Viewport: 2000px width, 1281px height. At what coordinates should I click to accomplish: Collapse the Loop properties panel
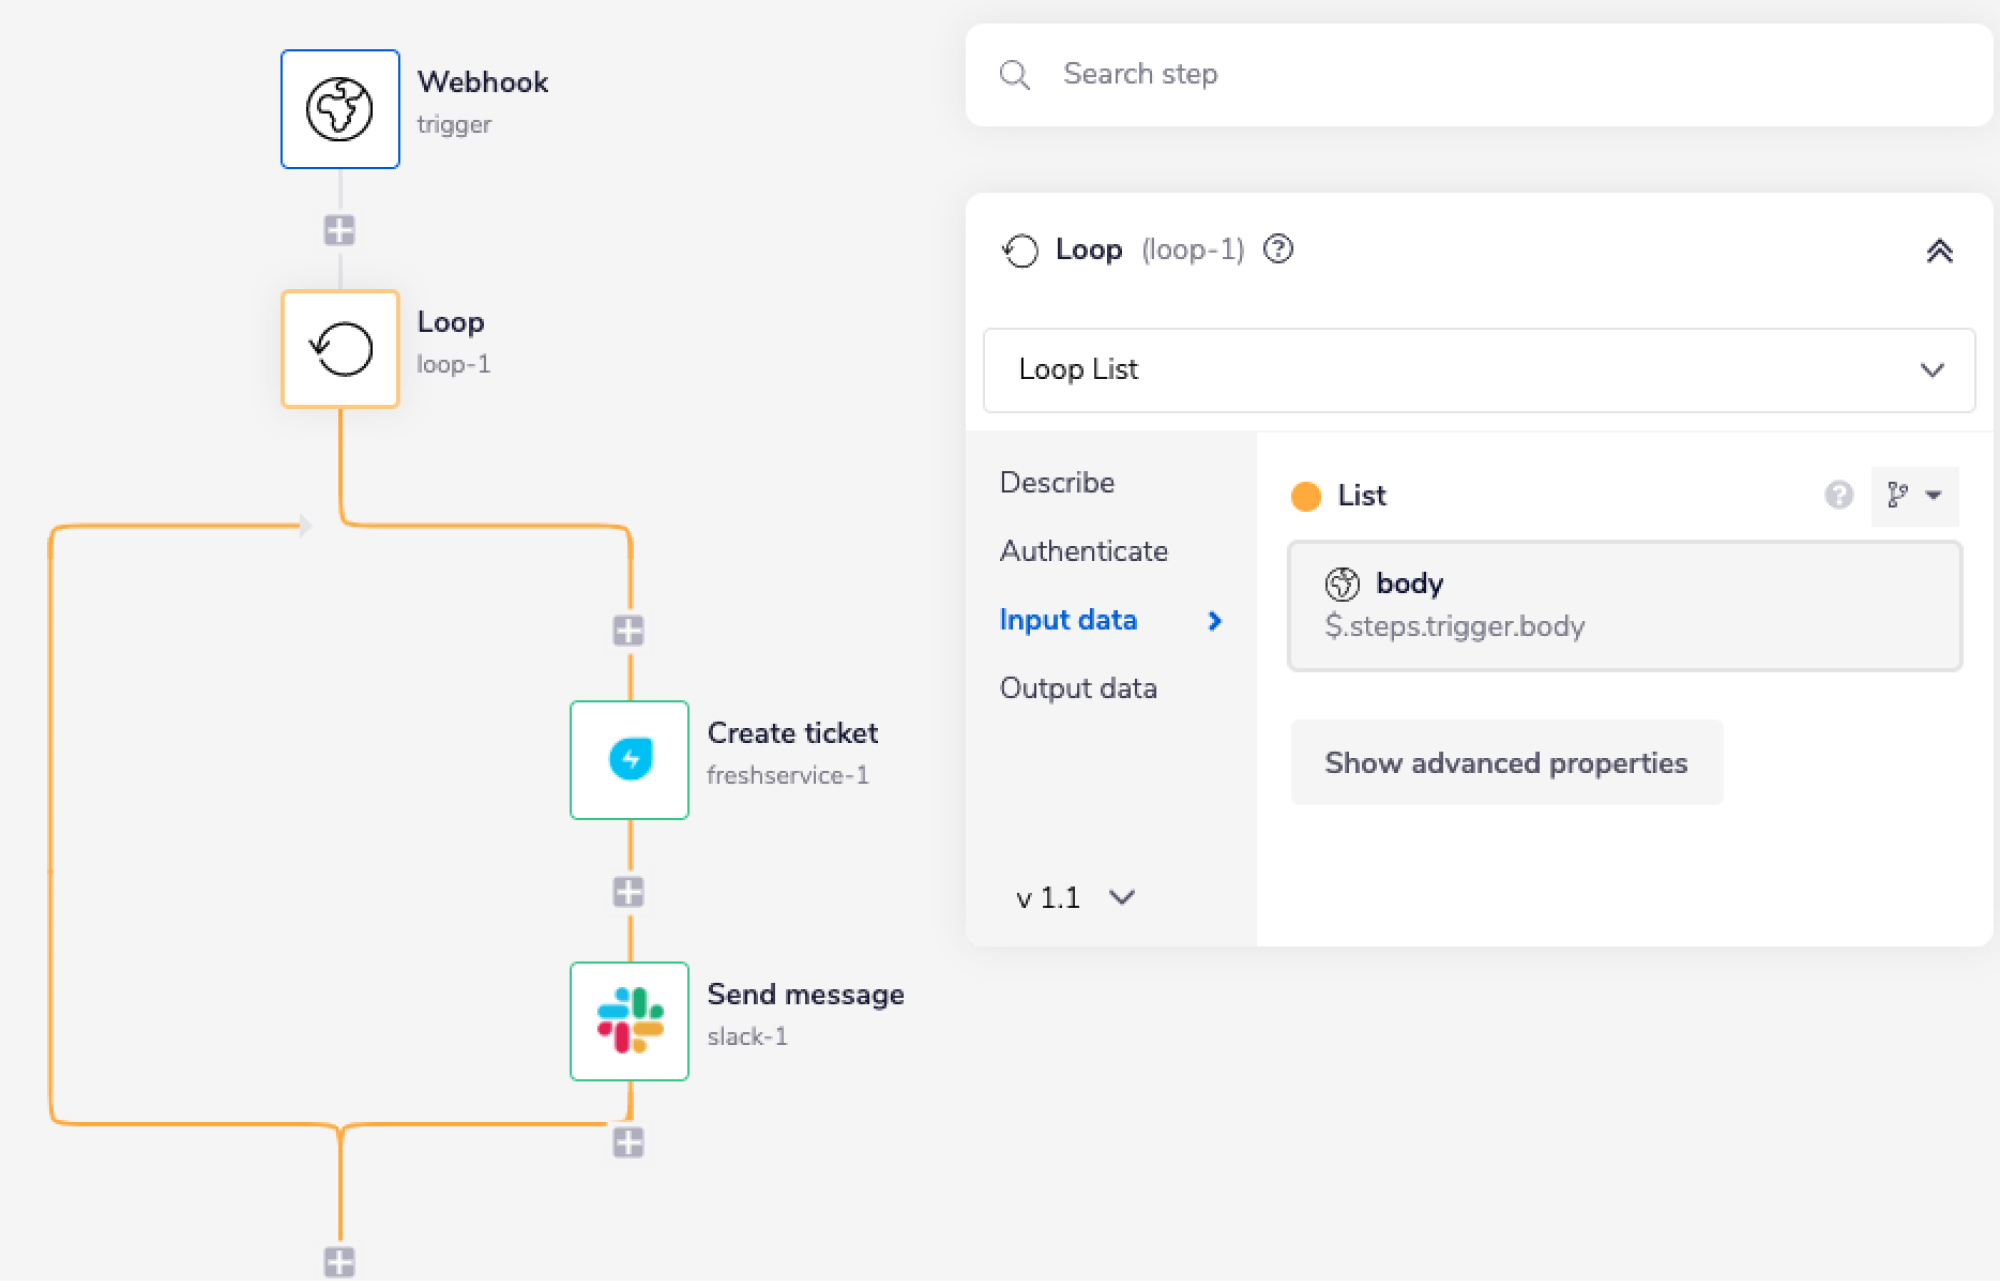1939,251
